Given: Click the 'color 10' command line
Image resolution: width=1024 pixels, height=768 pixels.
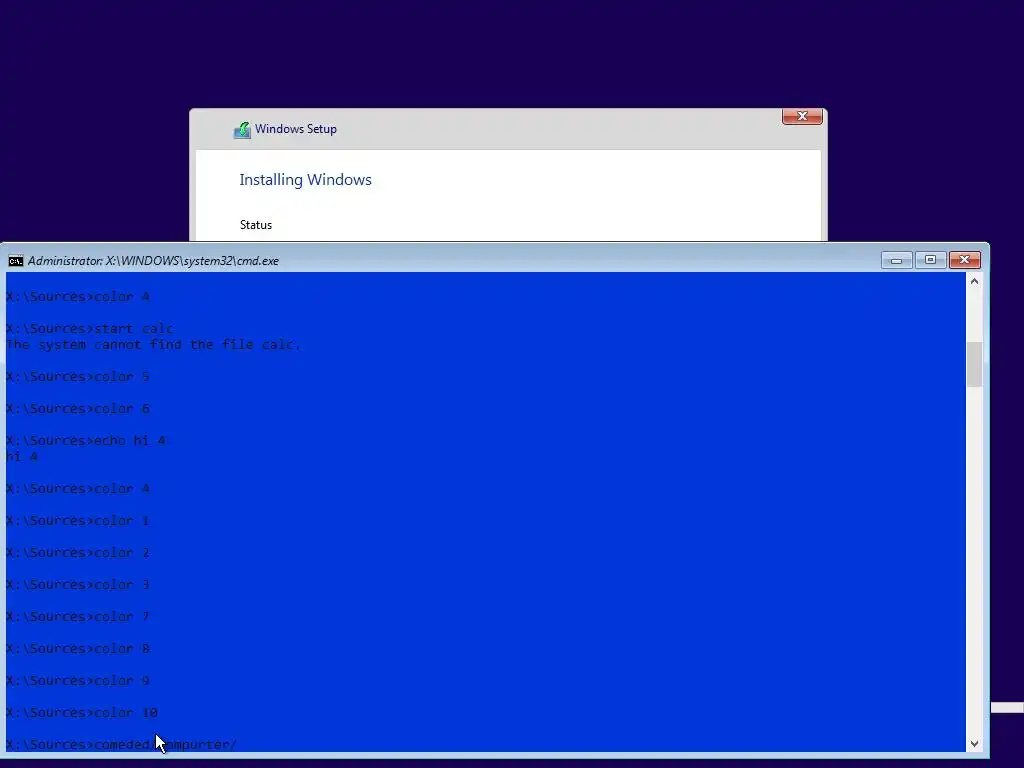Looking at the screenshot, I should click(82, 712).
